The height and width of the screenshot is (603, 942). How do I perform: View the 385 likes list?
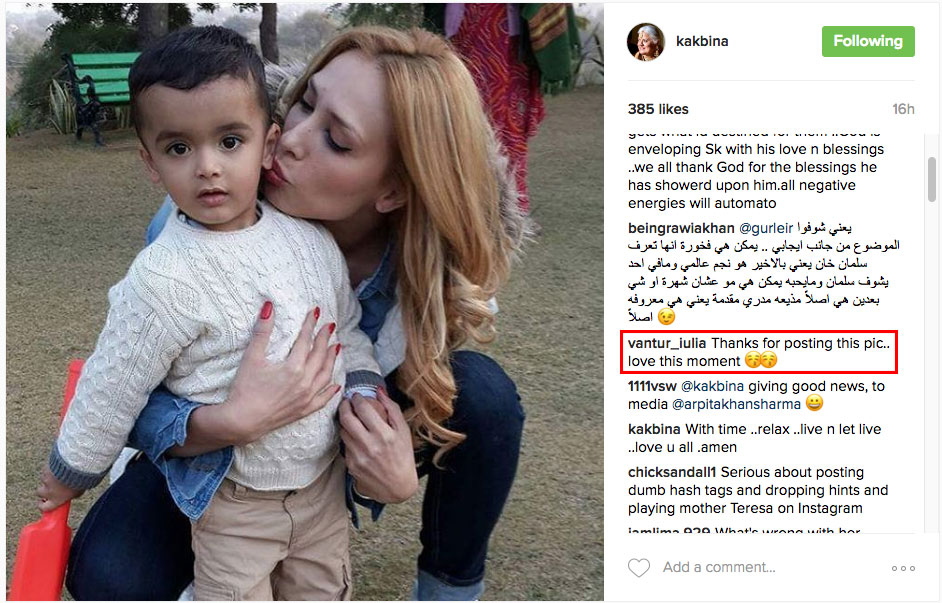click(x=658, y=109)
